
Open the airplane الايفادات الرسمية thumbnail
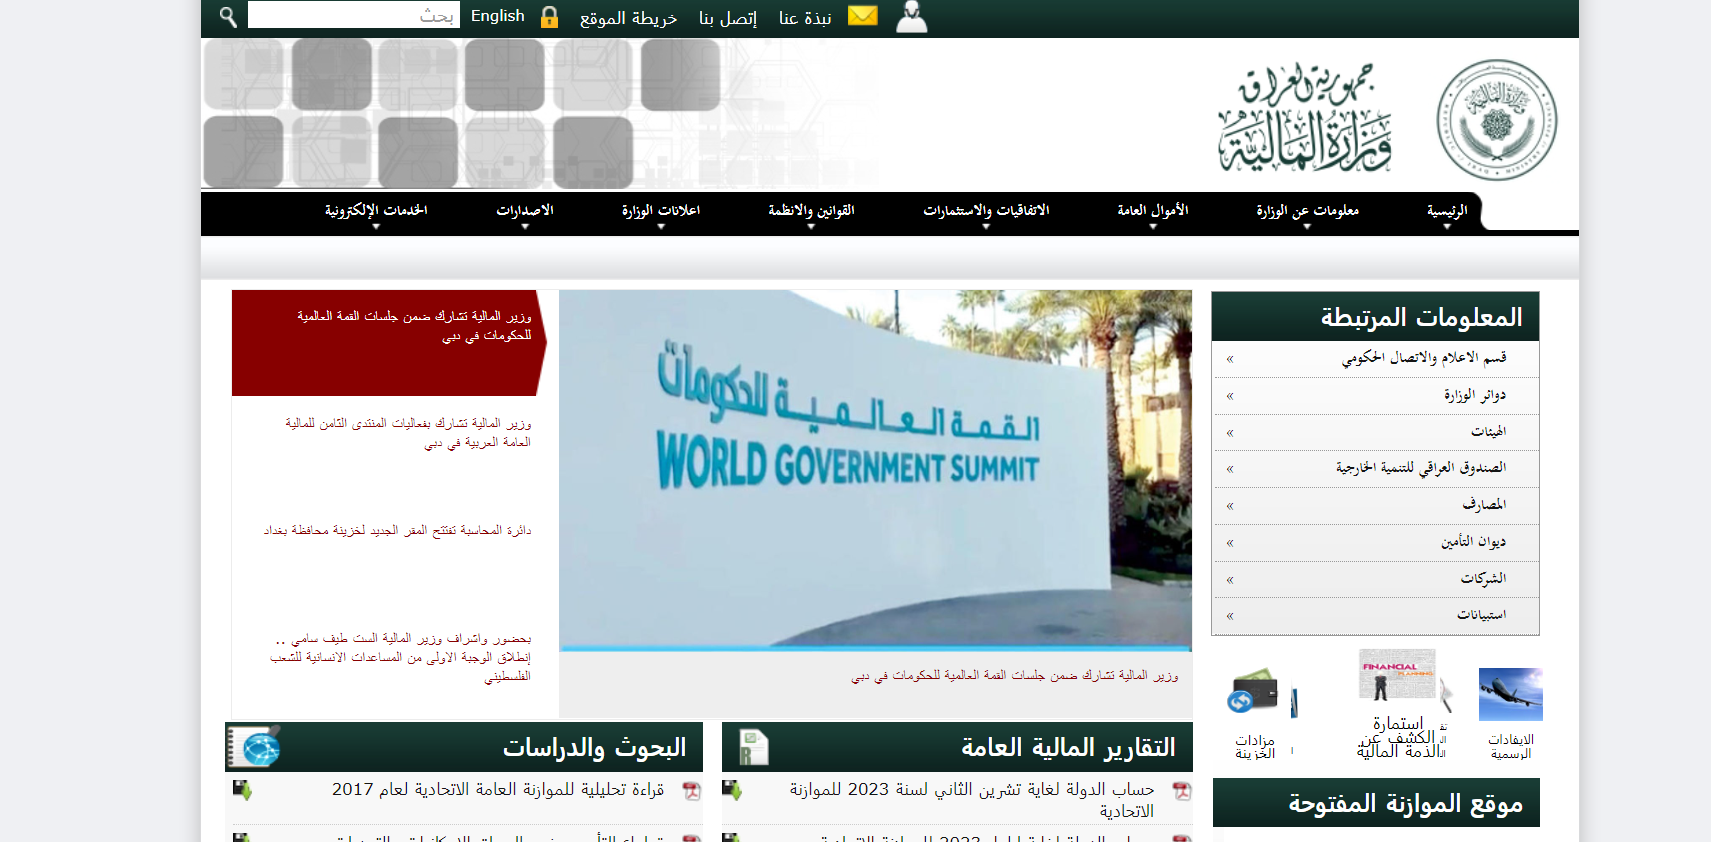(x=1510, y=694)
